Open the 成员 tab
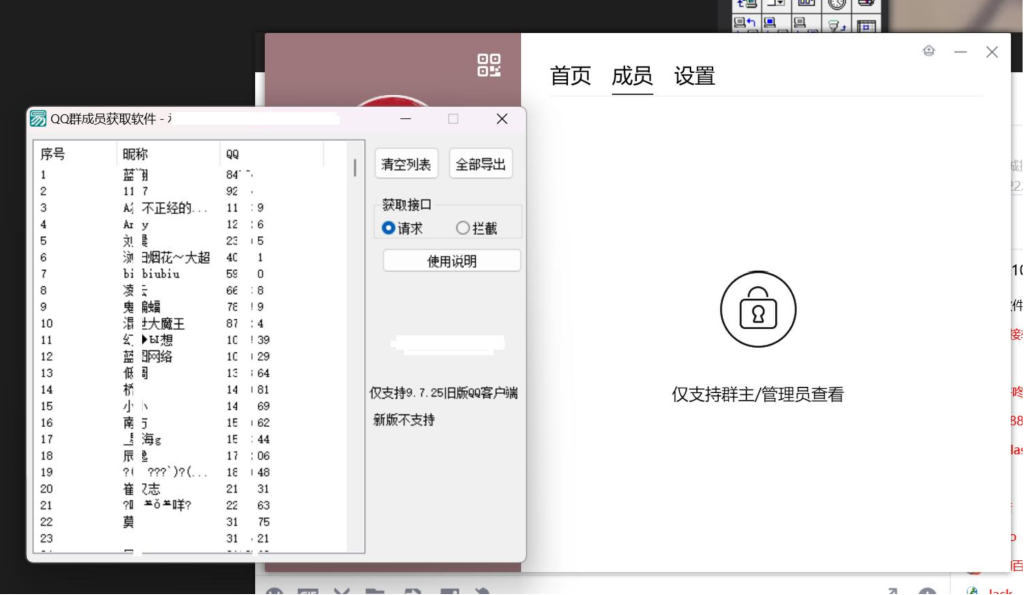Image resolution: width=1024 pixels, height=595 pixels. pos(632,76)
